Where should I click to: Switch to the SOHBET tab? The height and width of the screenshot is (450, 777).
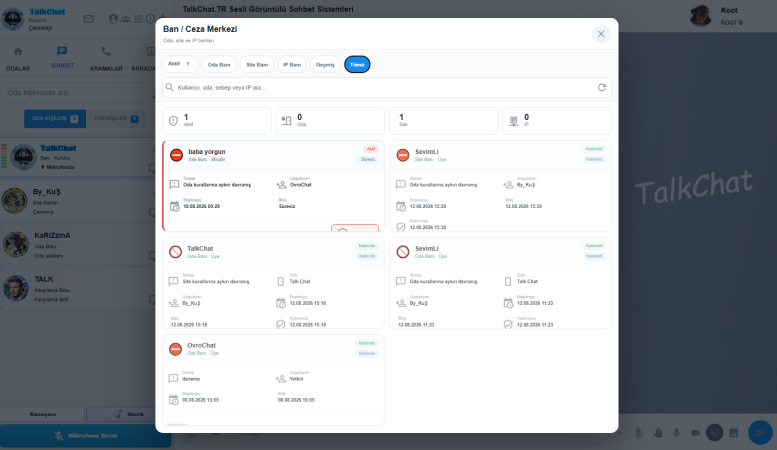(x=62, y=57)
